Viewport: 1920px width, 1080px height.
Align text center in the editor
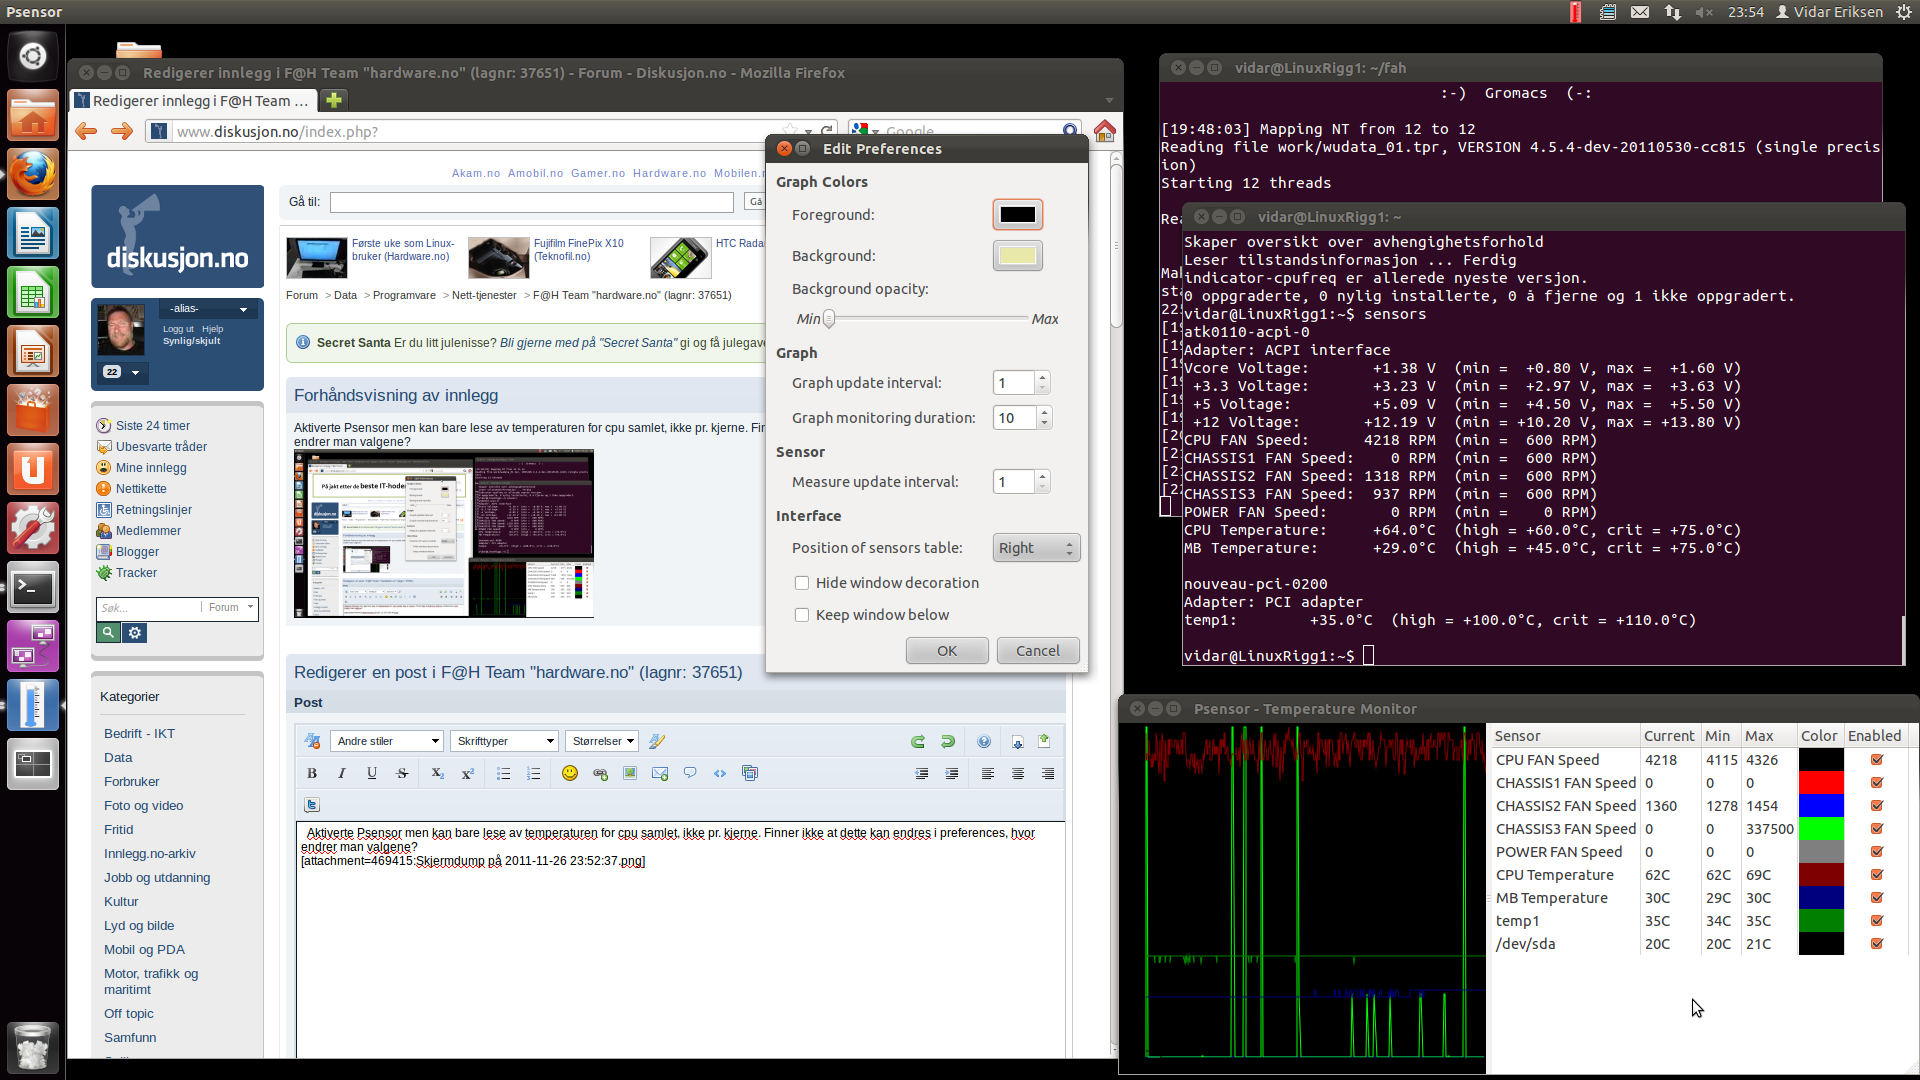click(1018, 773)
